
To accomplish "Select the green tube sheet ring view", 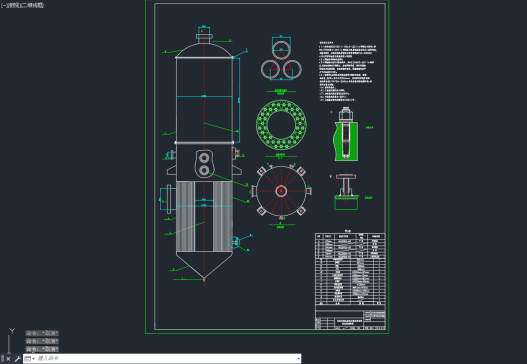I will point(281,125).
